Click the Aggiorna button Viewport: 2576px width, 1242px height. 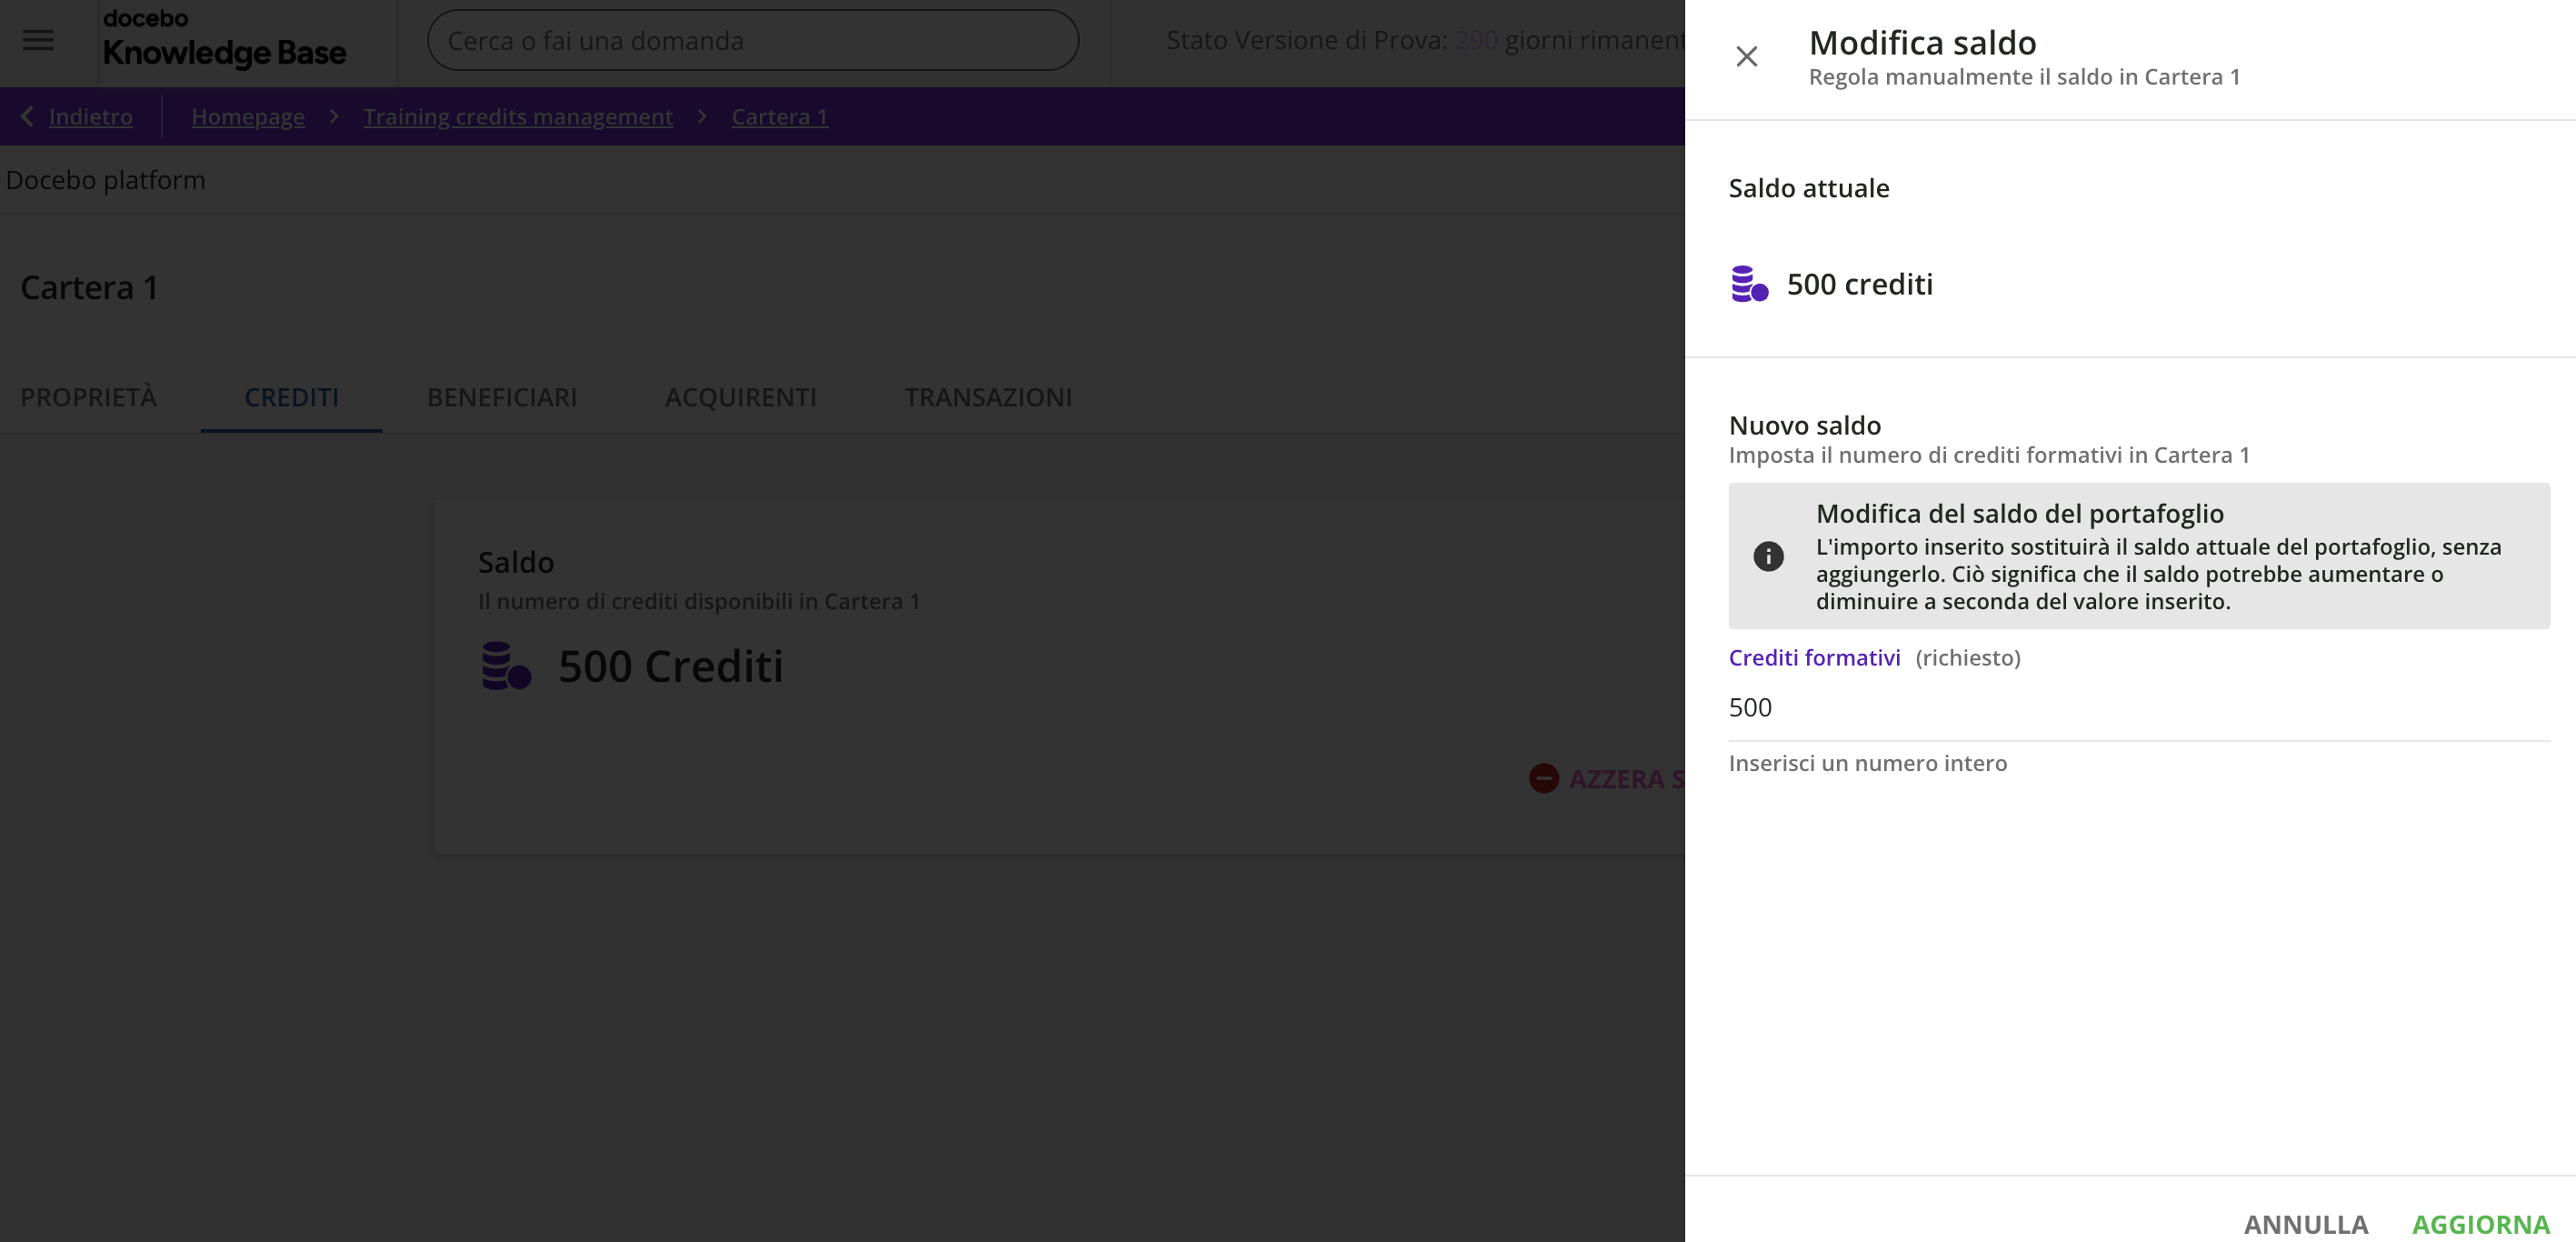coord(2480,1223)
